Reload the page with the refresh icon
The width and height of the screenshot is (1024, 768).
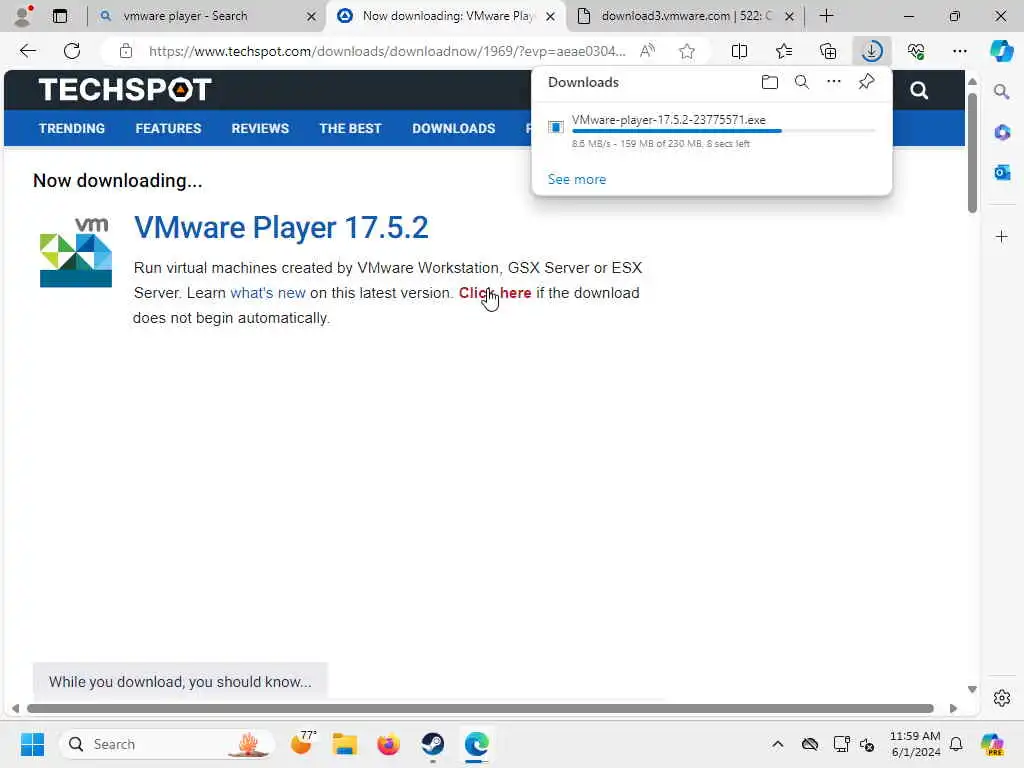(72, 51)
